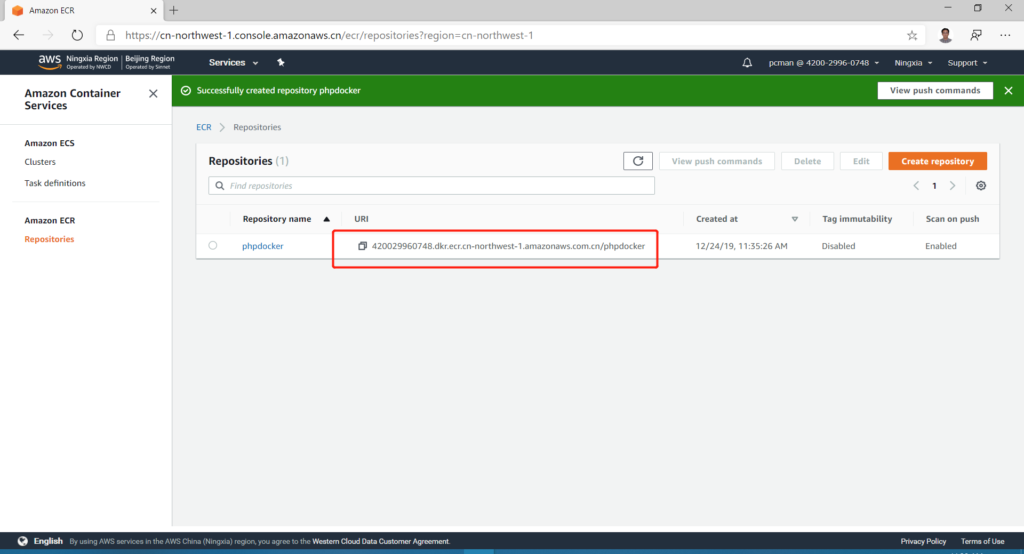Go to Task definitions in the sidebar
1024x554 pixels.
click(55, 183)
